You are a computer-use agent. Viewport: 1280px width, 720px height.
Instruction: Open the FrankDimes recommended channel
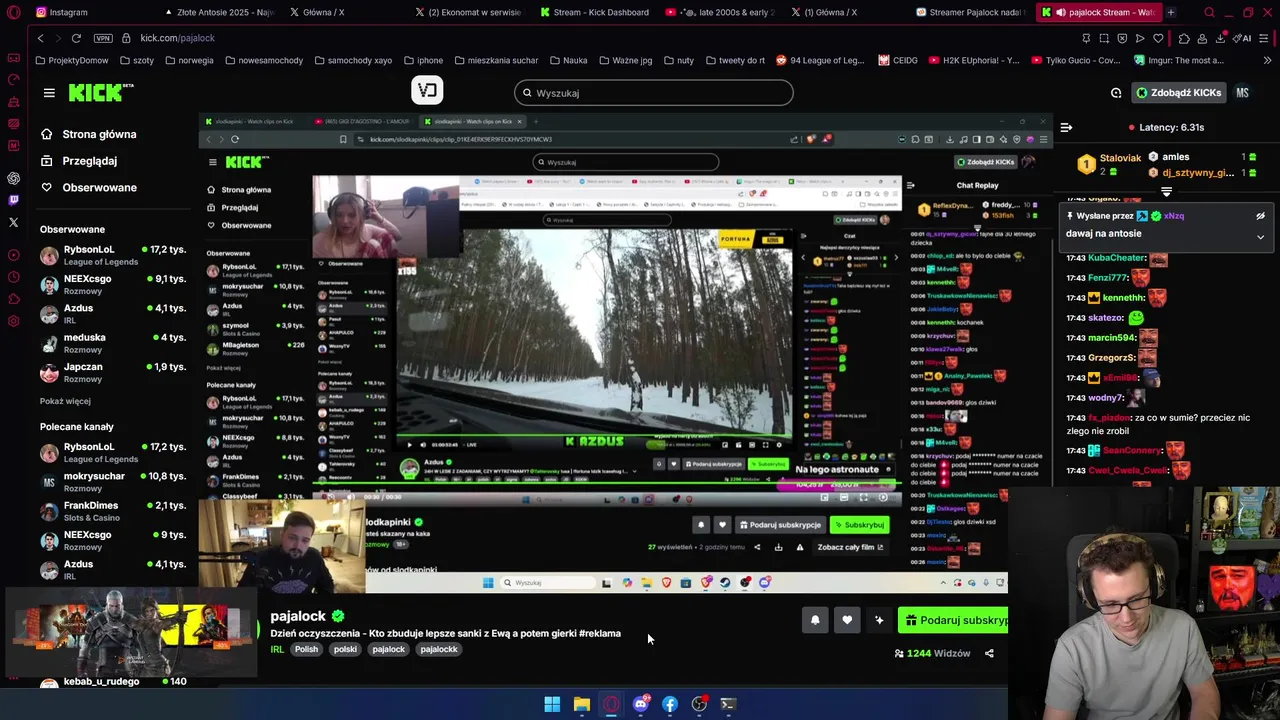(113, 511)
